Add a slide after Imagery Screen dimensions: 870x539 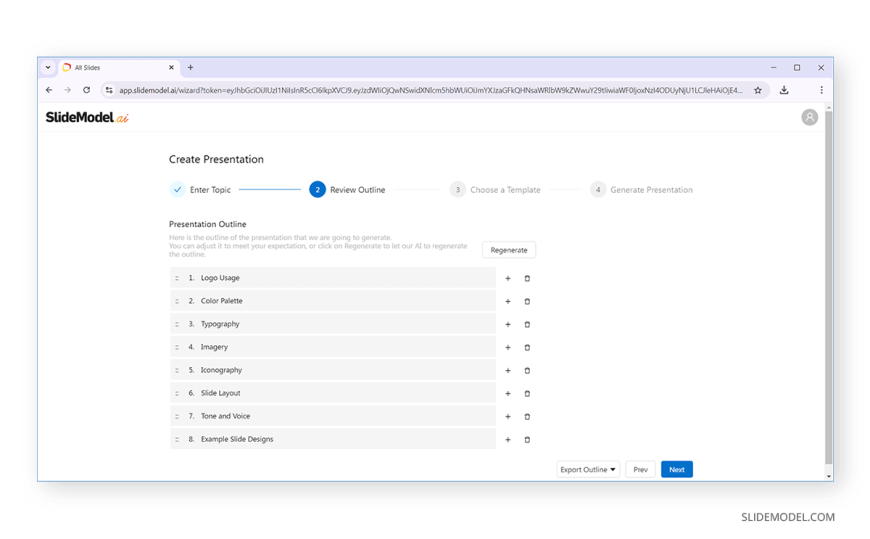(x=508, y=347)
